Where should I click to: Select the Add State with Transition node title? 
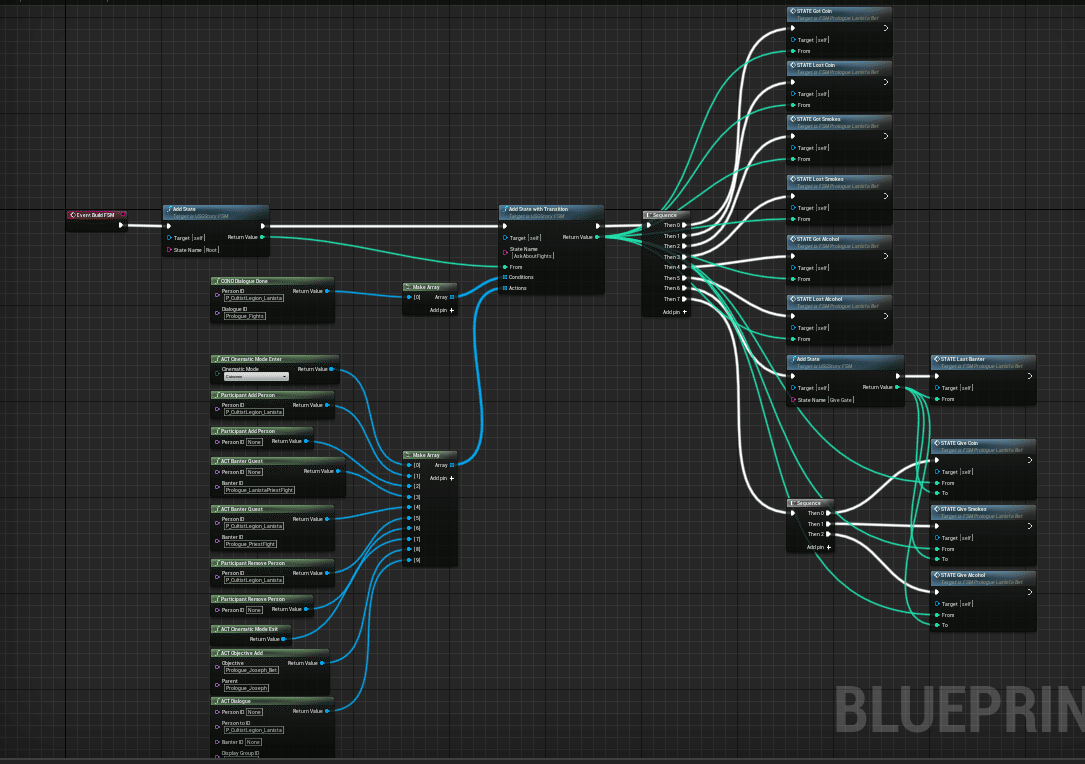(538, 209)
